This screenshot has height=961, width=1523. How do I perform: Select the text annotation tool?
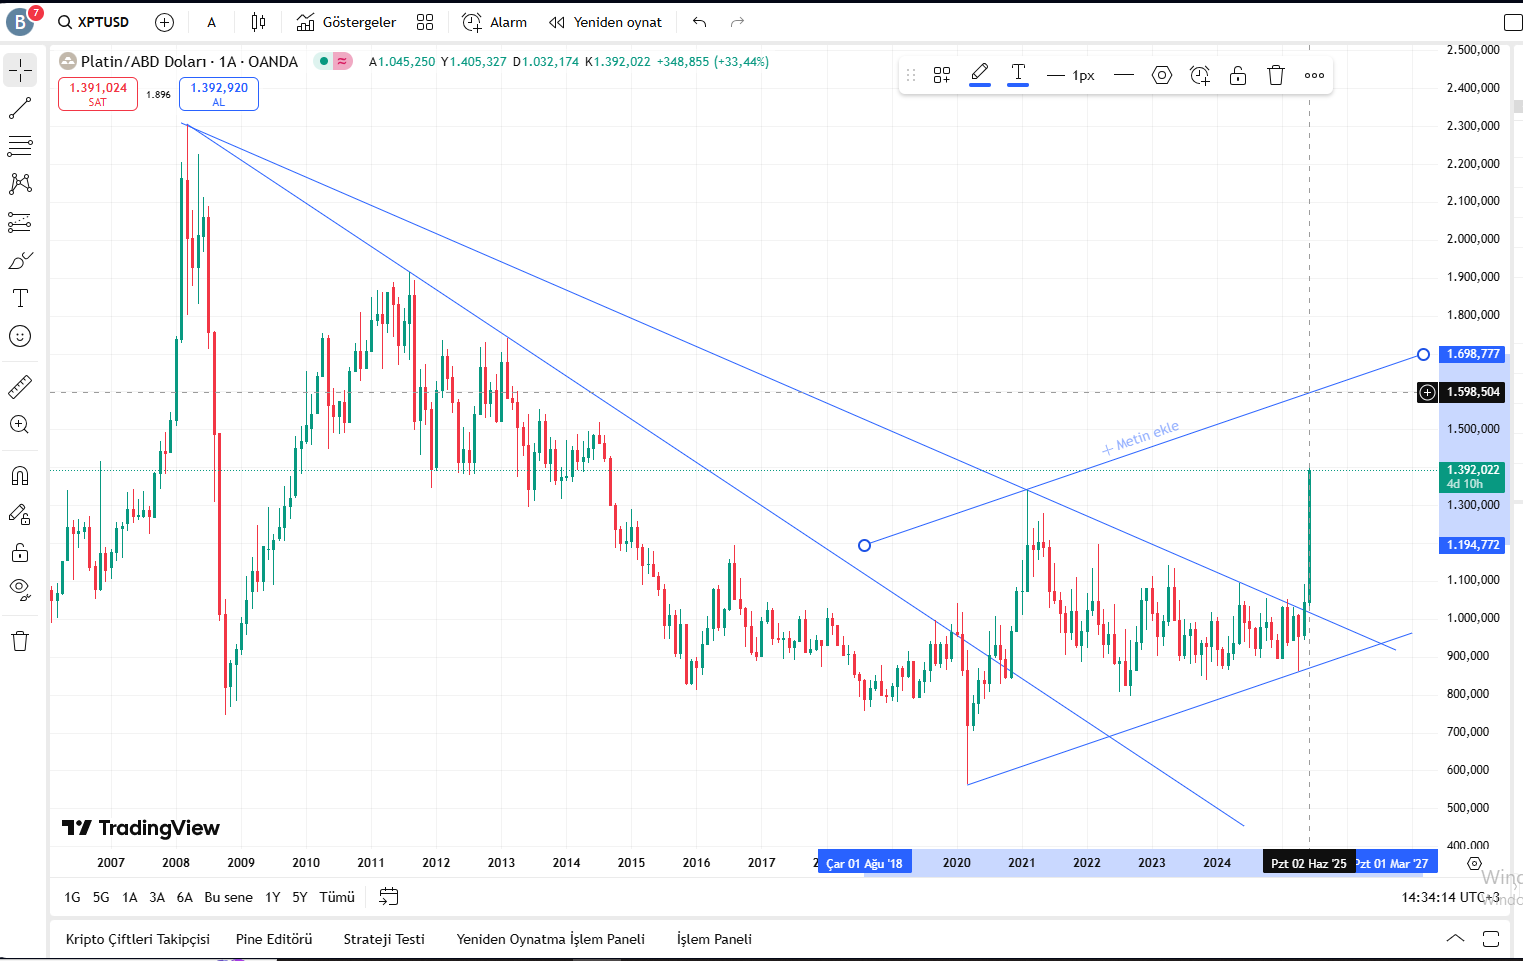point(20,298)
